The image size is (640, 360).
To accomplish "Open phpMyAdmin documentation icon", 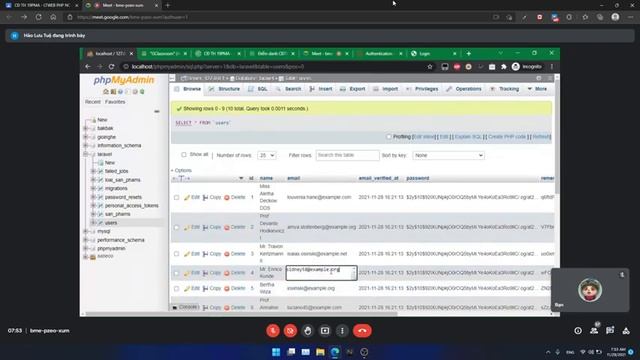I will pos(120,92).
